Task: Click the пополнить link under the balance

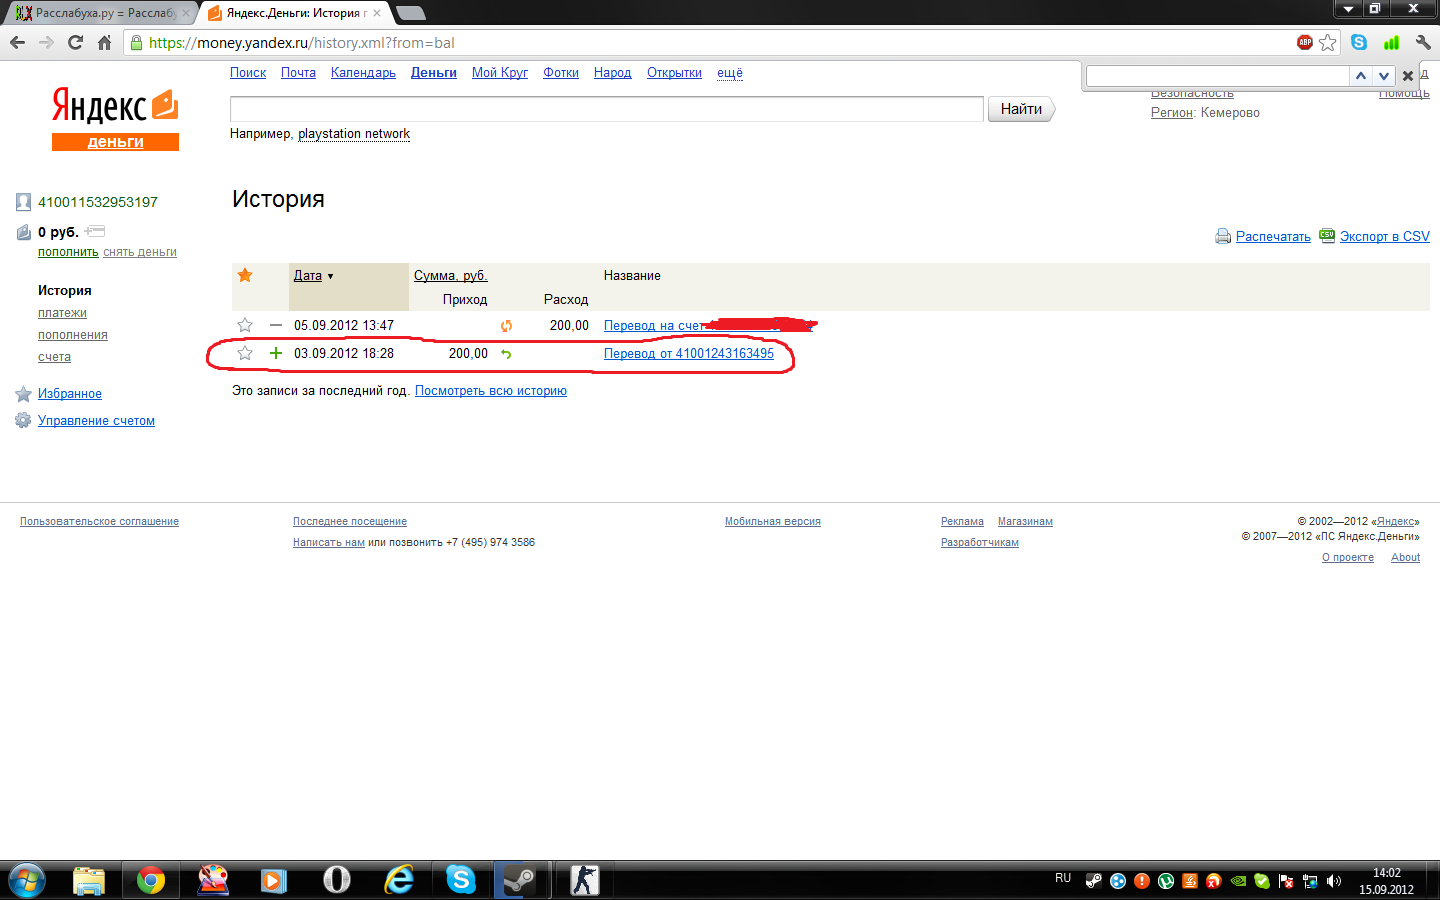Action: pyautogui.click(x=68, y=252)
